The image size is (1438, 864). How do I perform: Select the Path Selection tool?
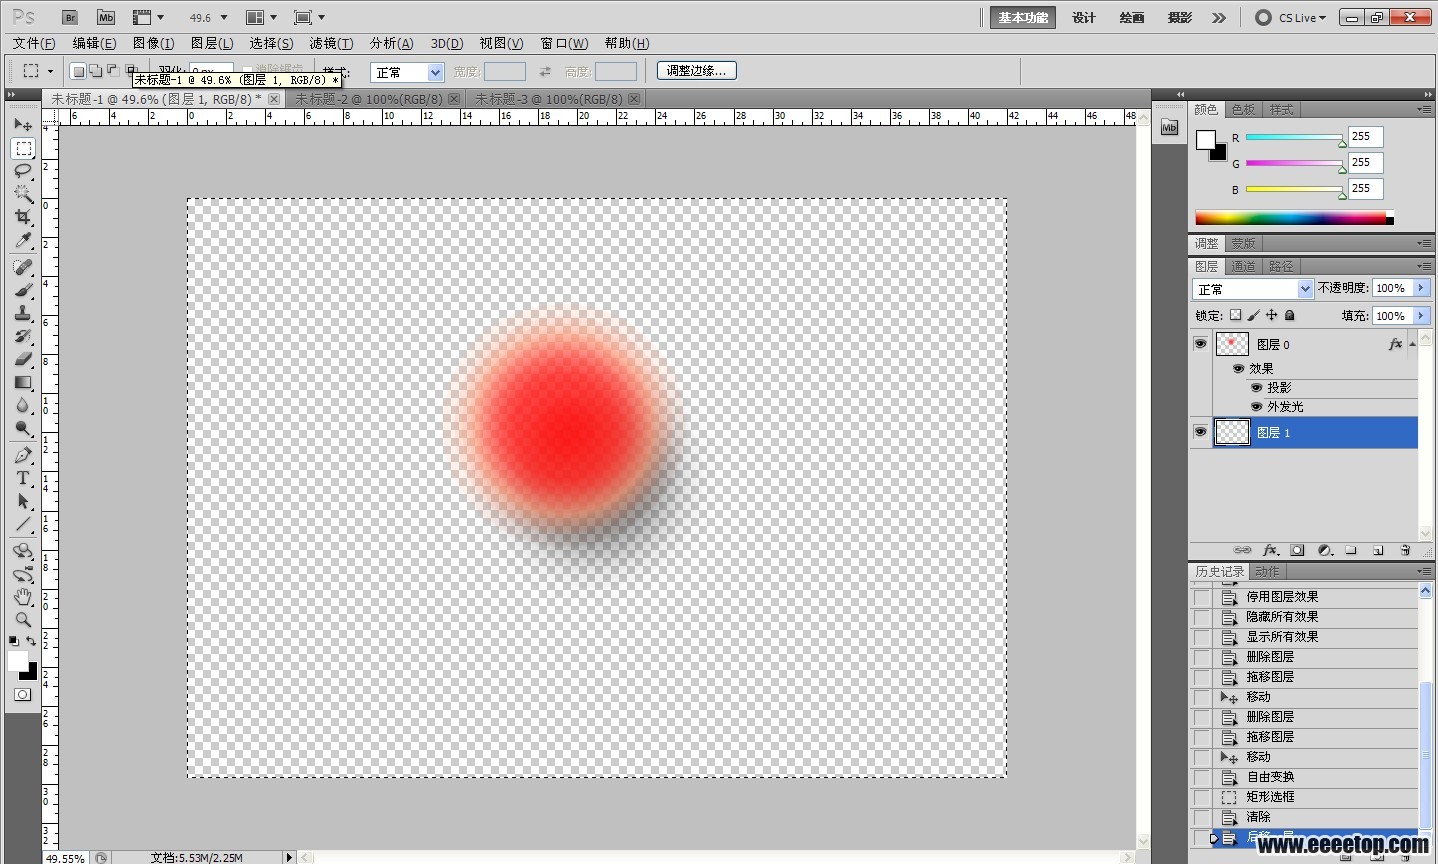point(23,501)
